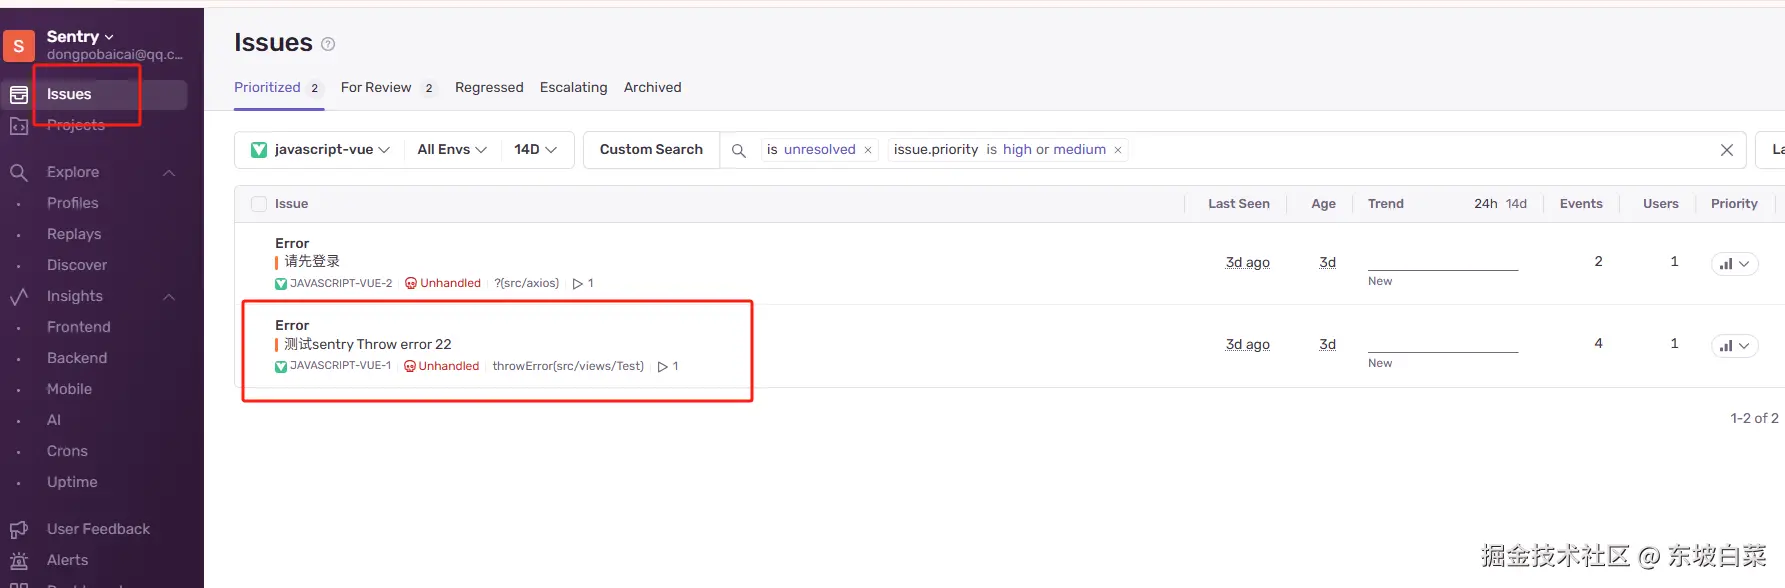Click the Projects sidebar icon
Viewport: 1785px width, 588px height.
[x=19, y=126]
